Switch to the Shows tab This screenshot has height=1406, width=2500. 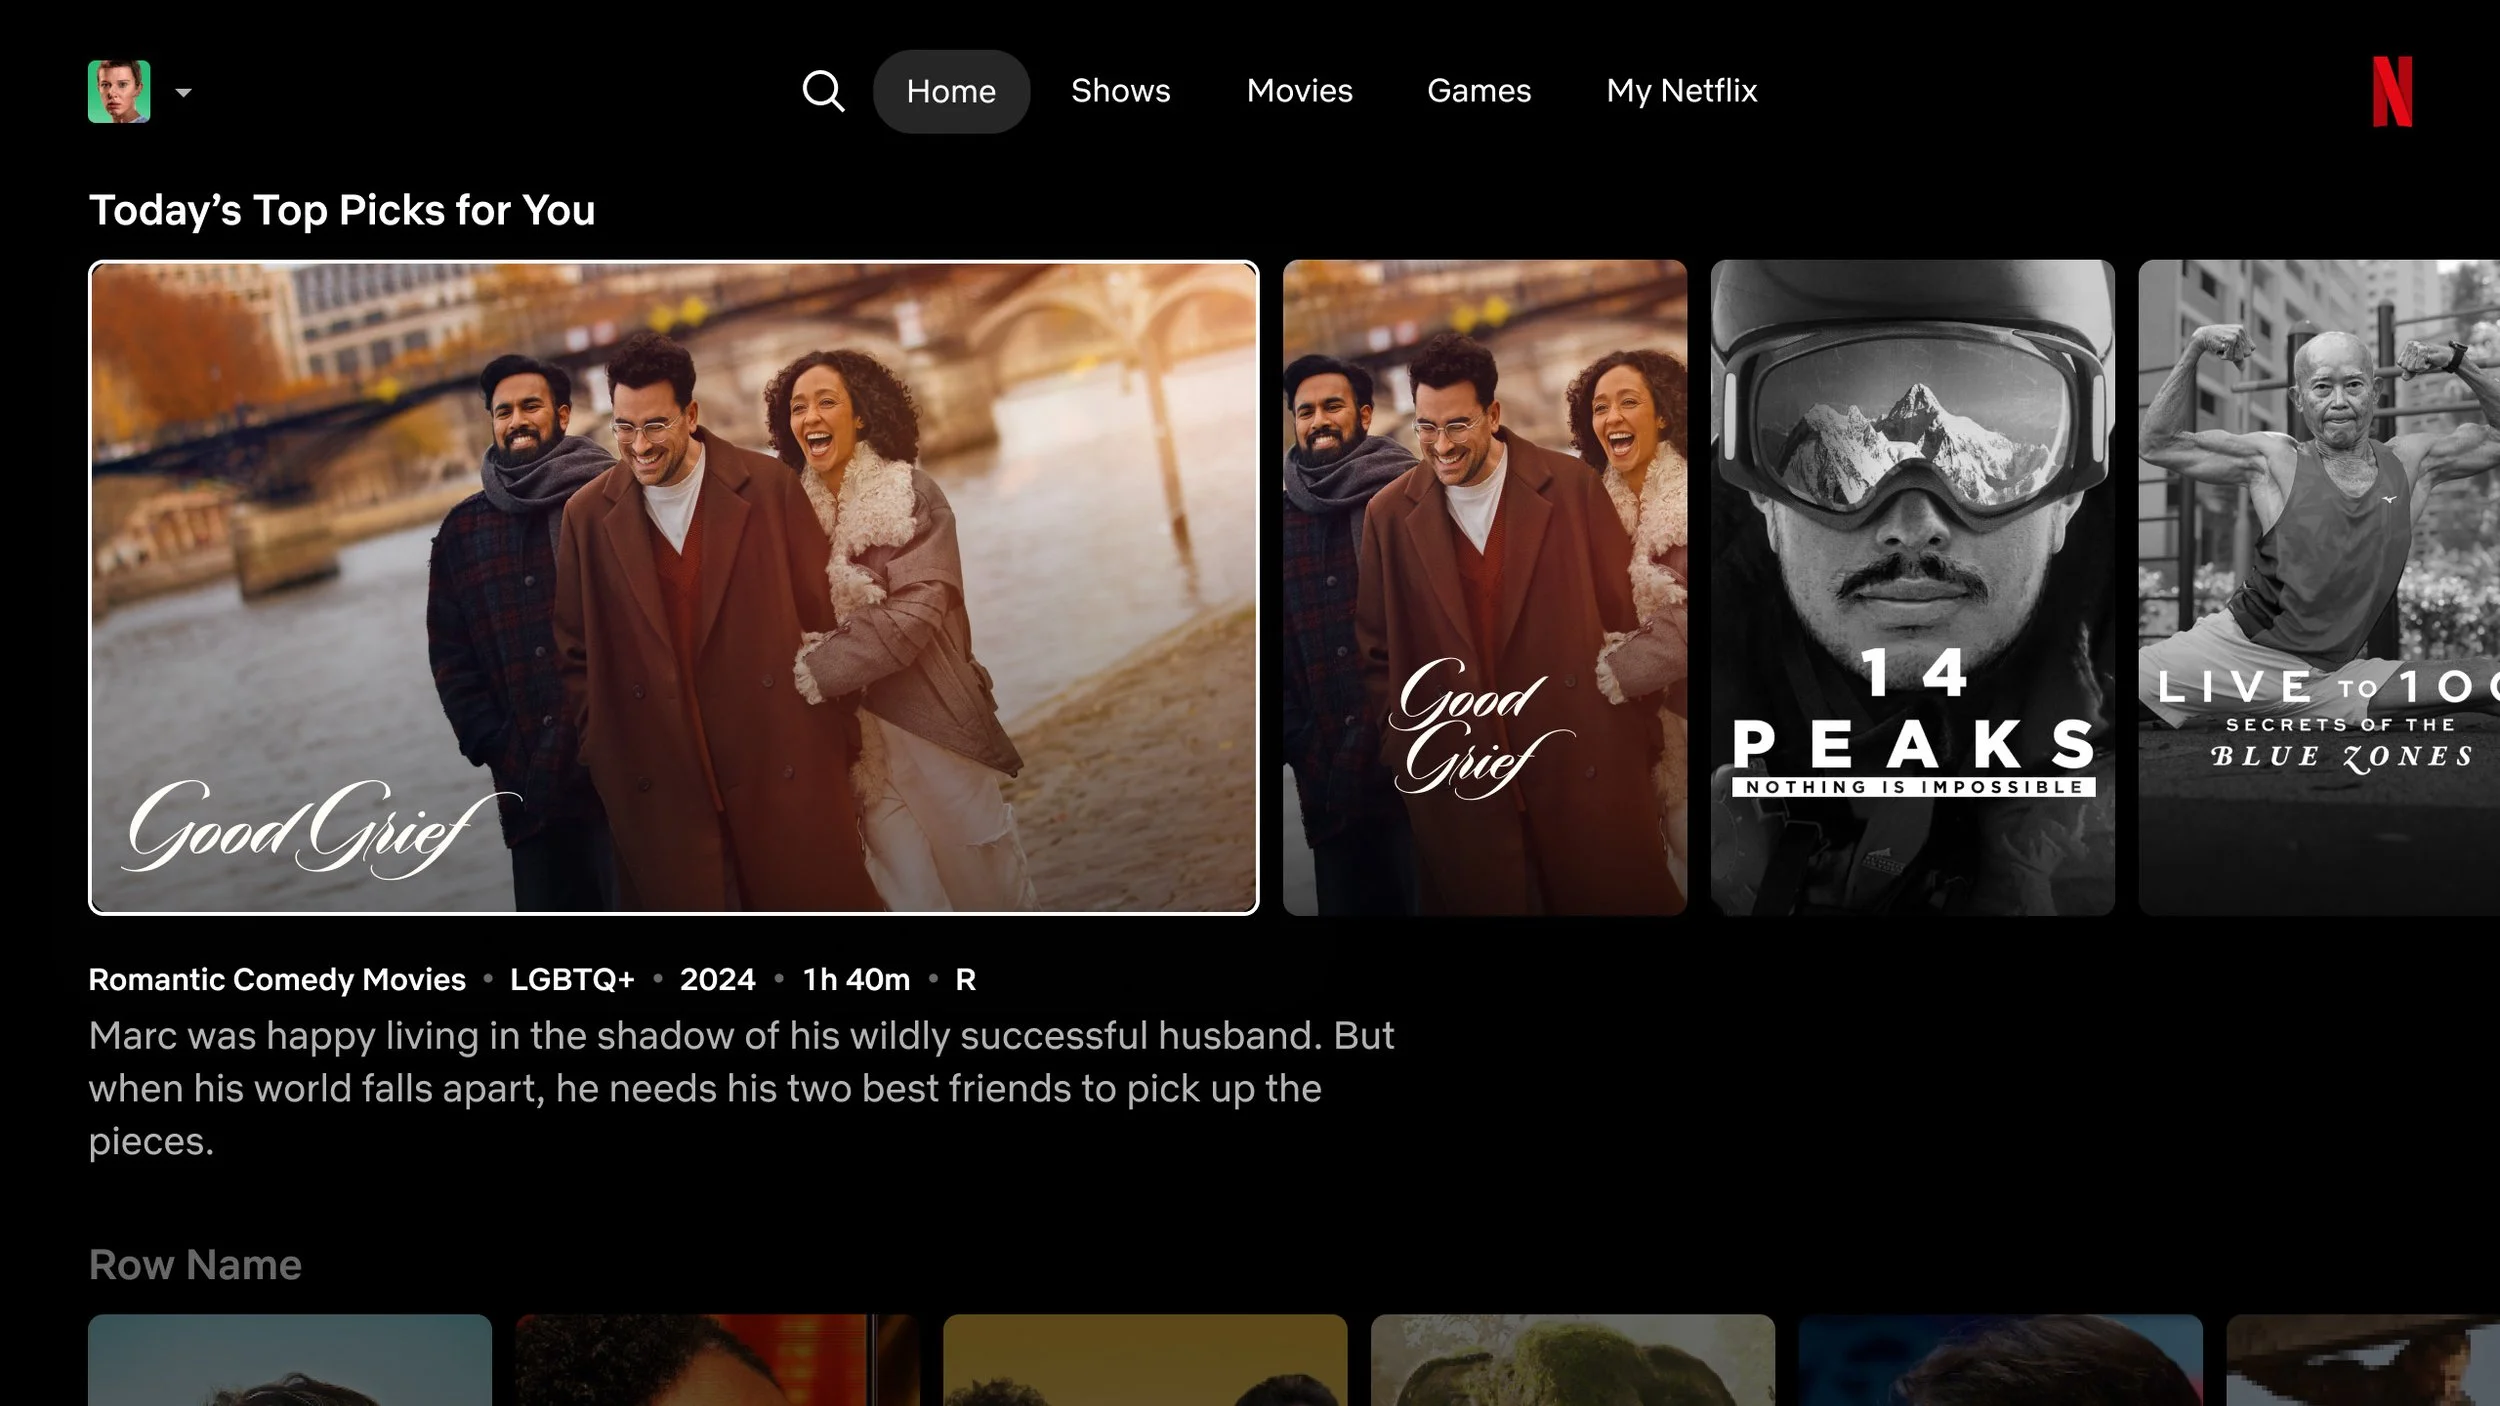pos(1120,91)
